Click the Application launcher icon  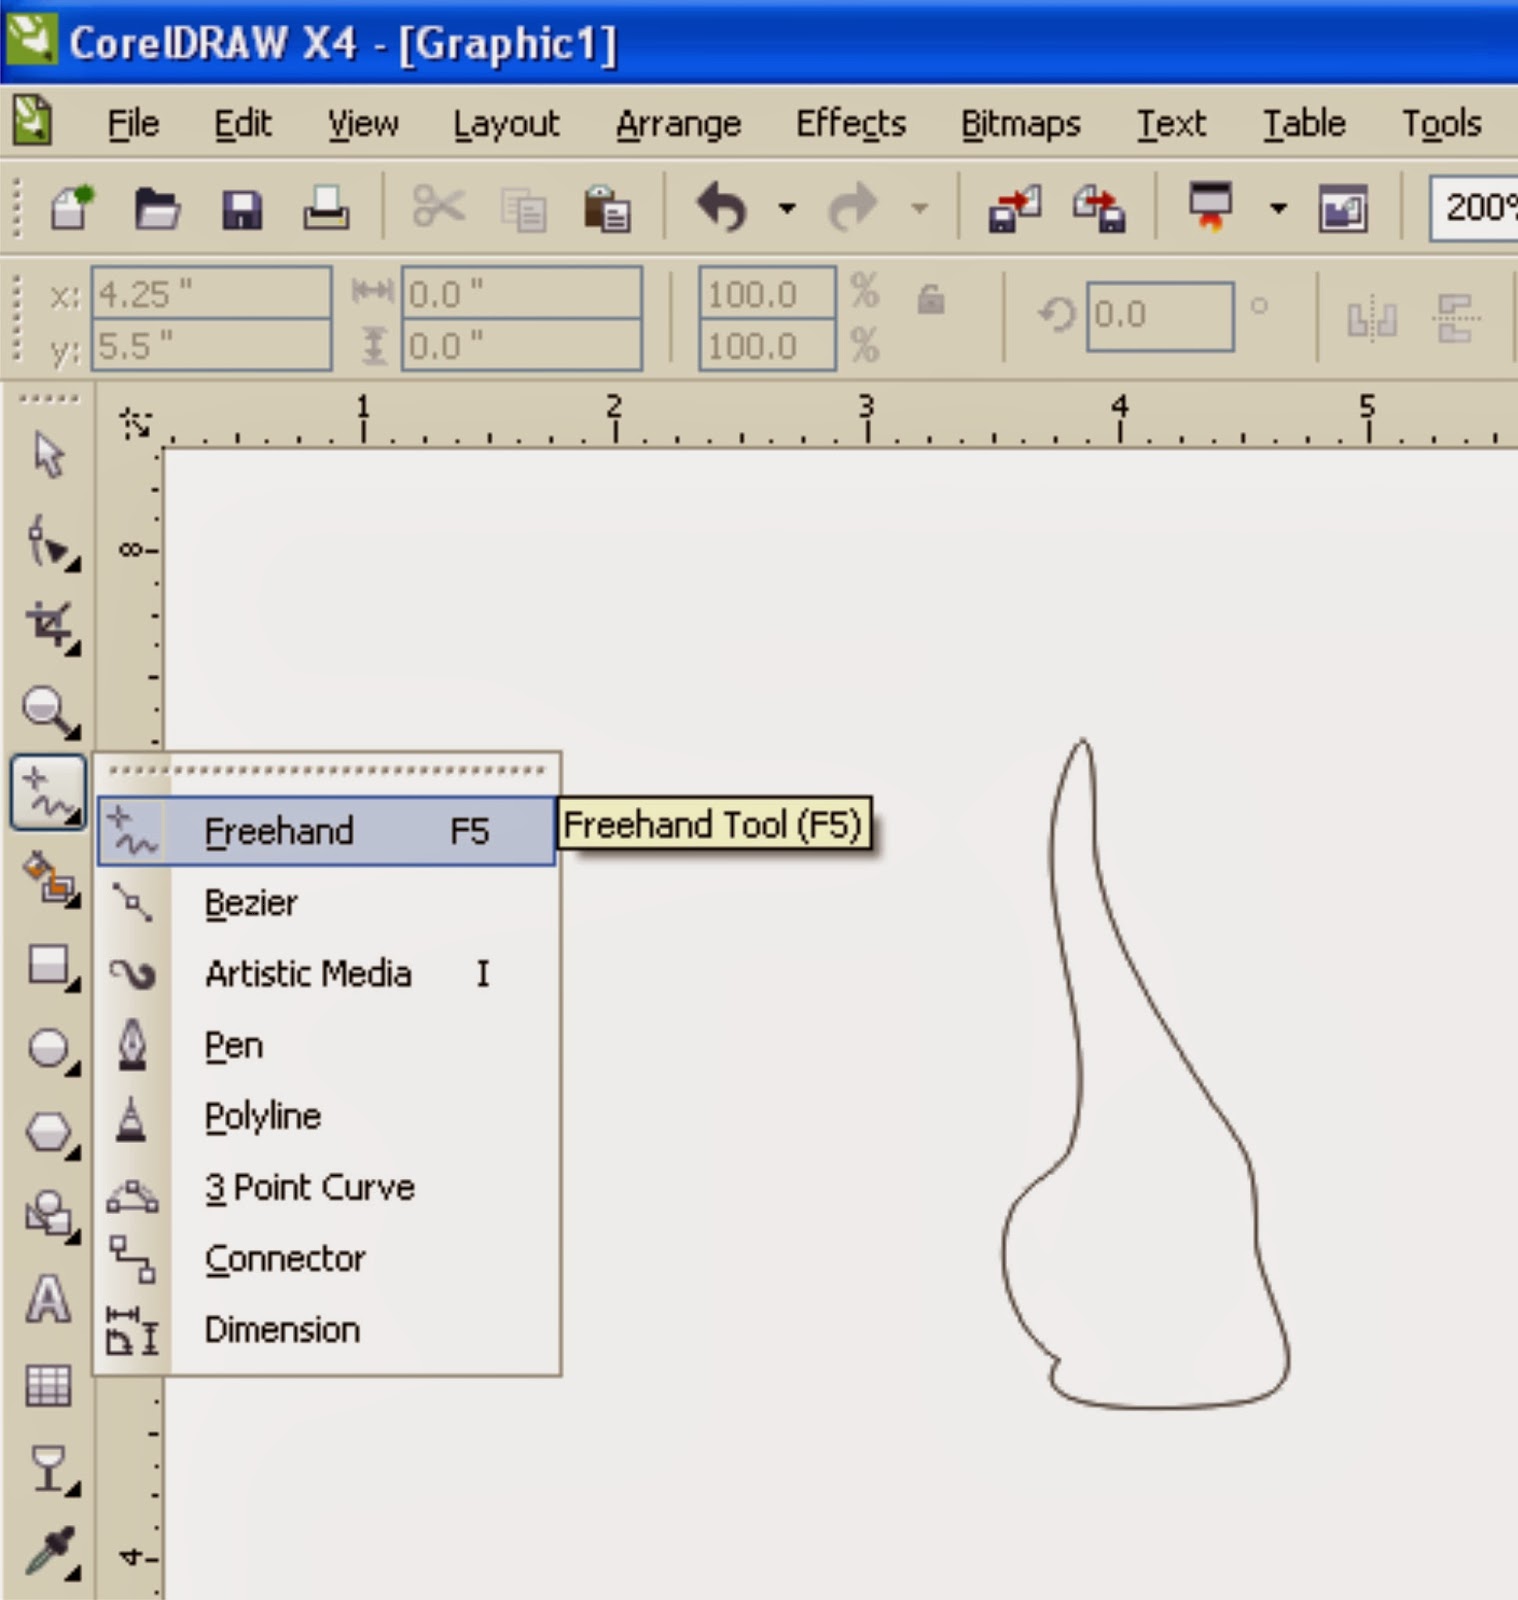click(1211, 206)
